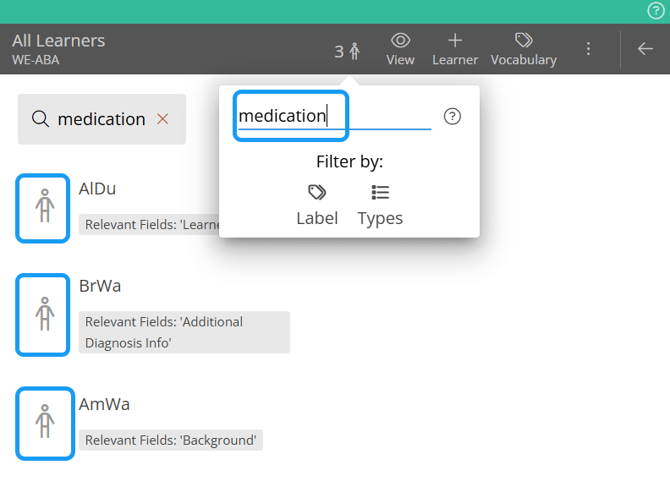The height and width of the screenshot is (487, 670).
Task: Filter by Label
Action: coord(317,205)
